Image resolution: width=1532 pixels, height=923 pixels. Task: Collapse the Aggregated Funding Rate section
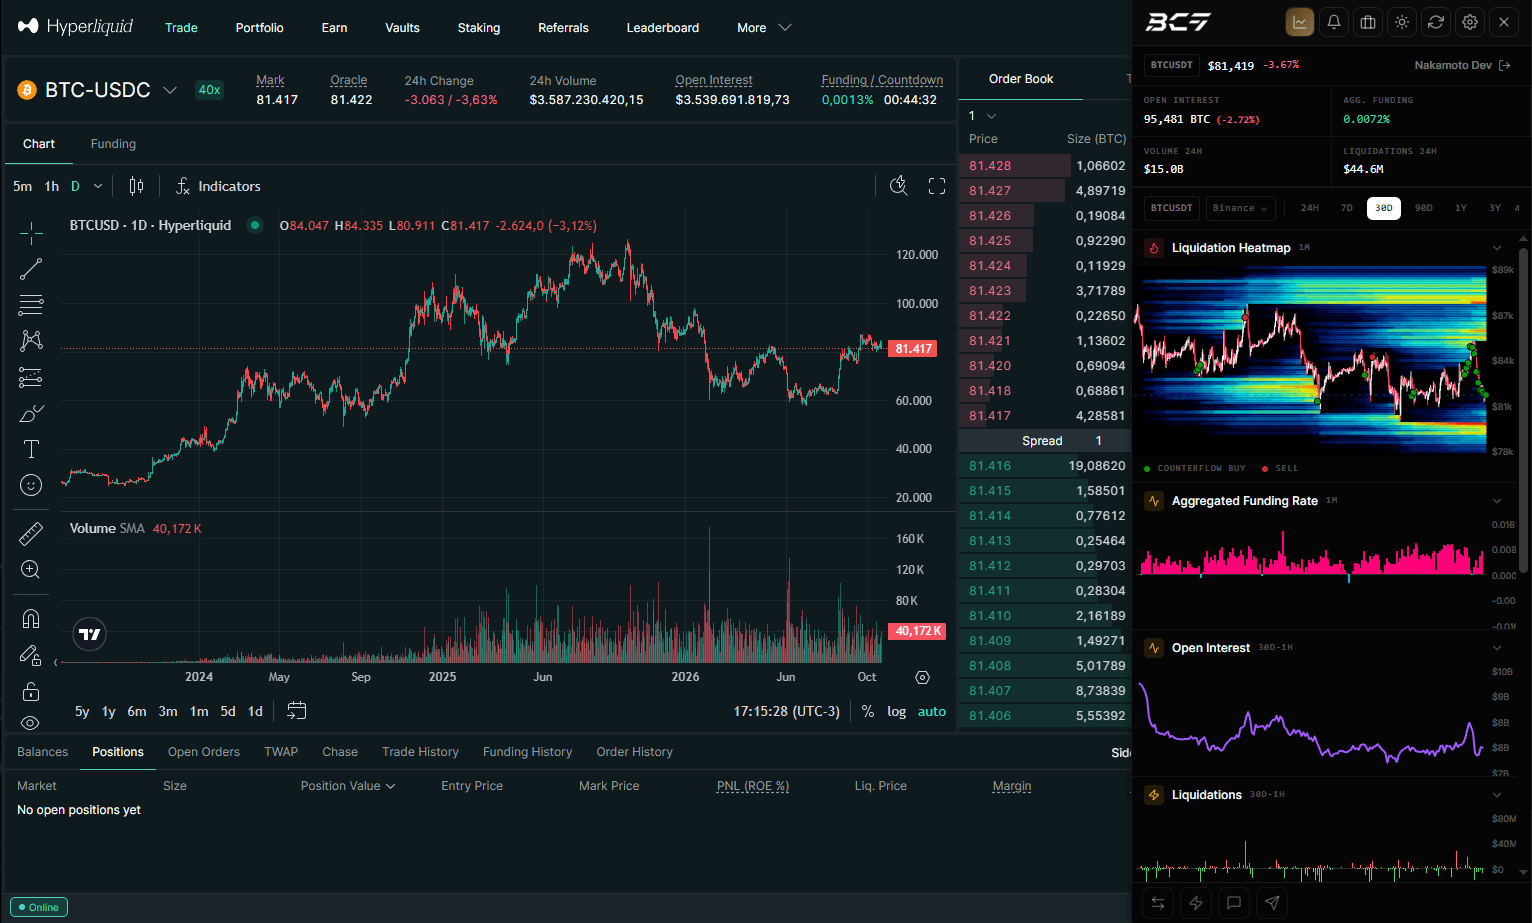pos(1497,501)
